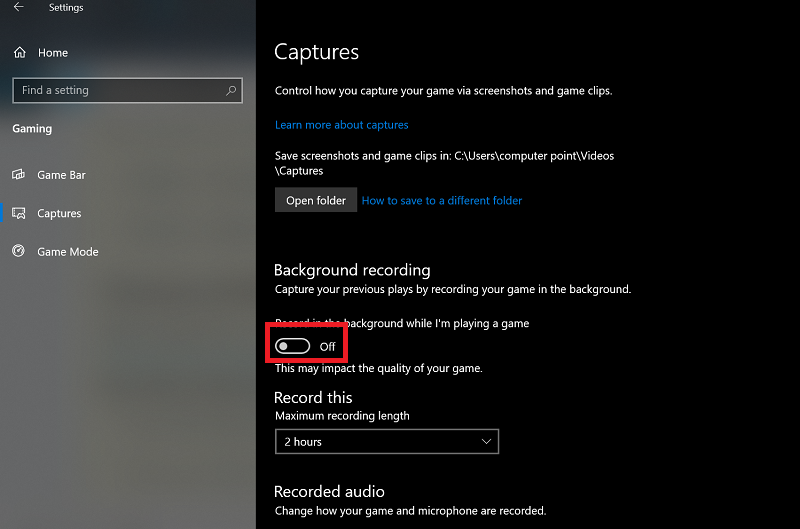The image size is (800, 529).
Task: Go to the Home label in sidebar
Action: pos(53,53)
